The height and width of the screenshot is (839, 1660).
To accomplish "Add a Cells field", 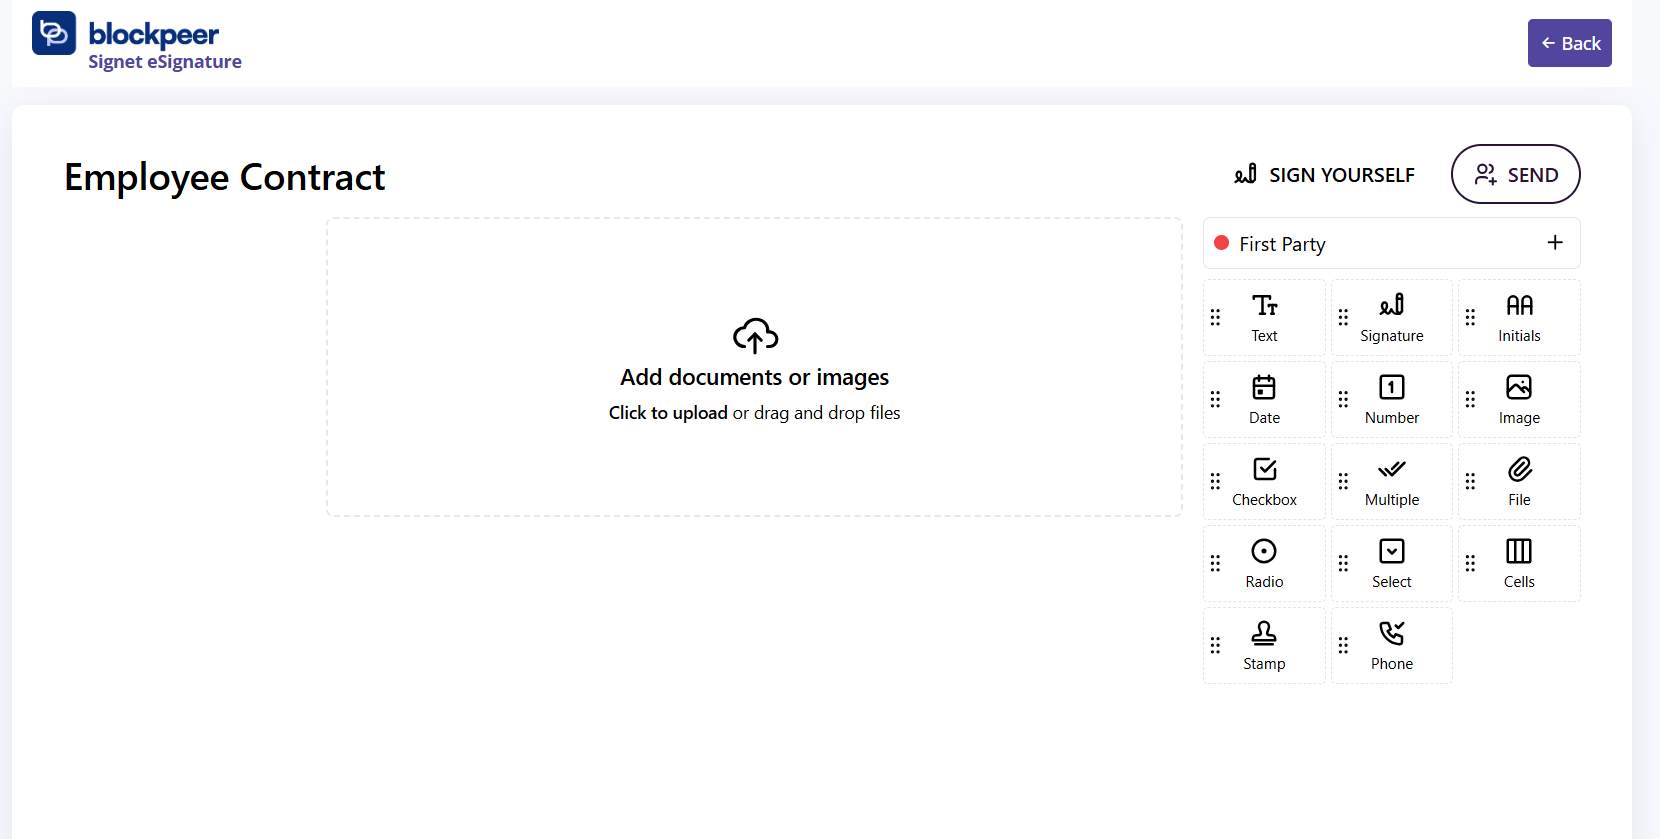I will [x=1518, y=563].
